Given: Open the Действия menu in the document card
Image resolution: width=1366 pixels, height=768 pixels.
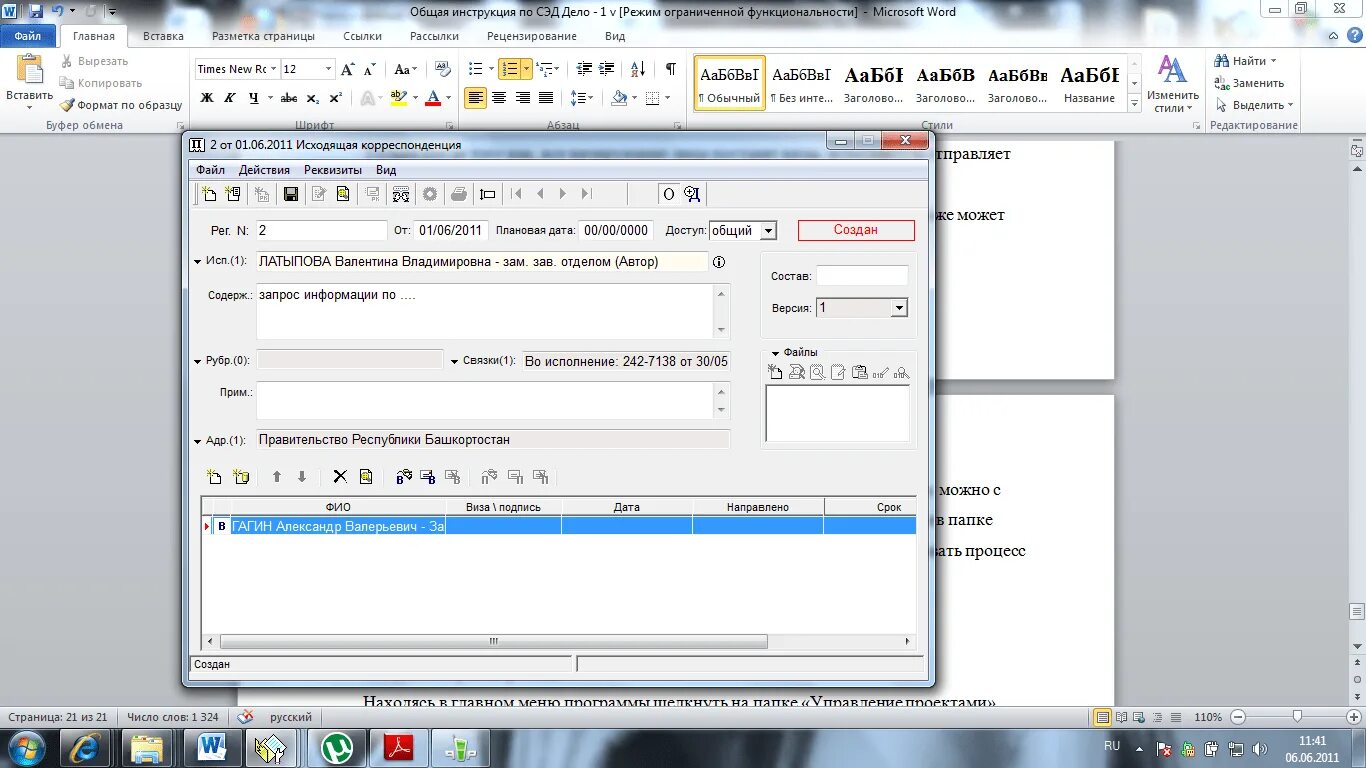Looking at the screenshot, I should point(264,170).
